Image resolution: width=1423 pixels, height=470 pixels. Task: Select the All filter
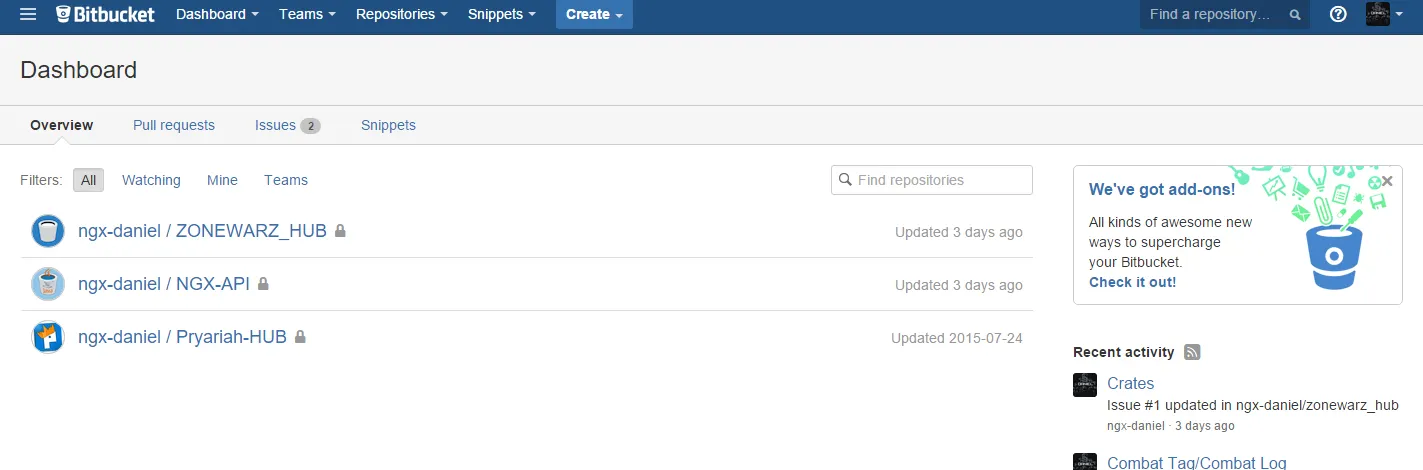[89, 180]
